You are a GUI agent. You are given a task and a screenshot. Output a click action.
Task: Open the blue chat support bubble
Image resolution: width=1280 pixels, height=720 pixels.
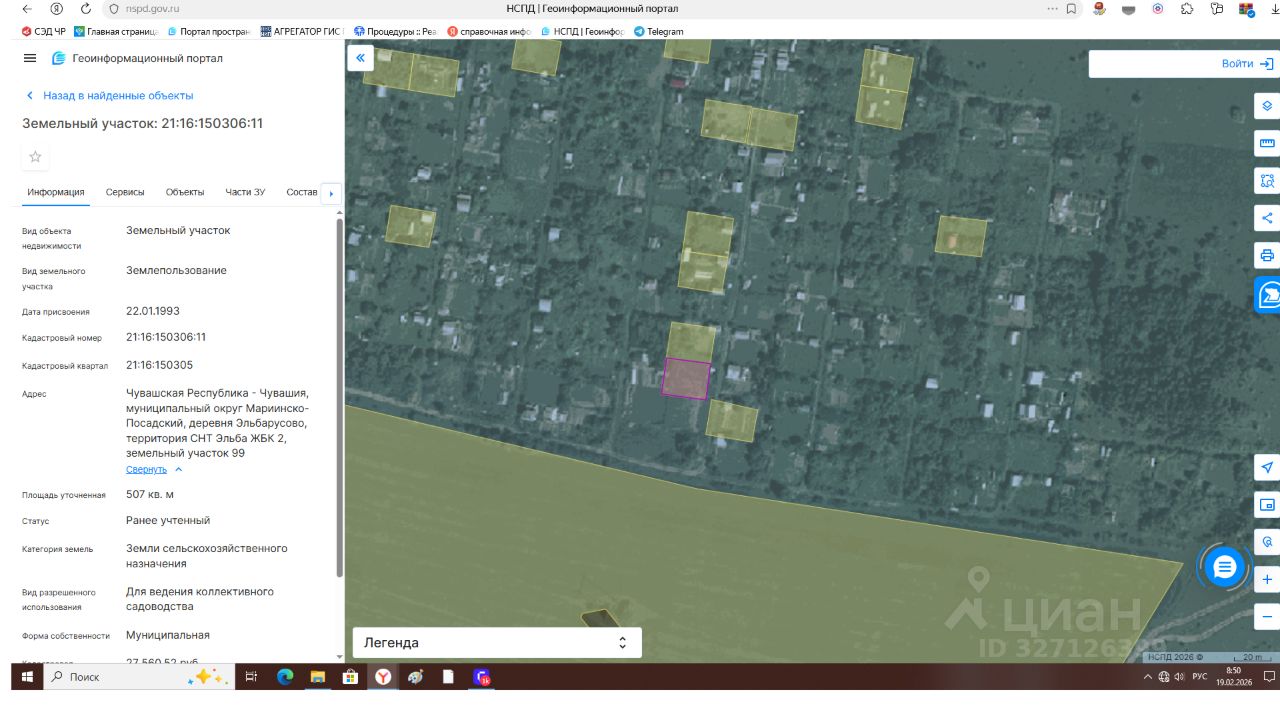coord(1225,568)
